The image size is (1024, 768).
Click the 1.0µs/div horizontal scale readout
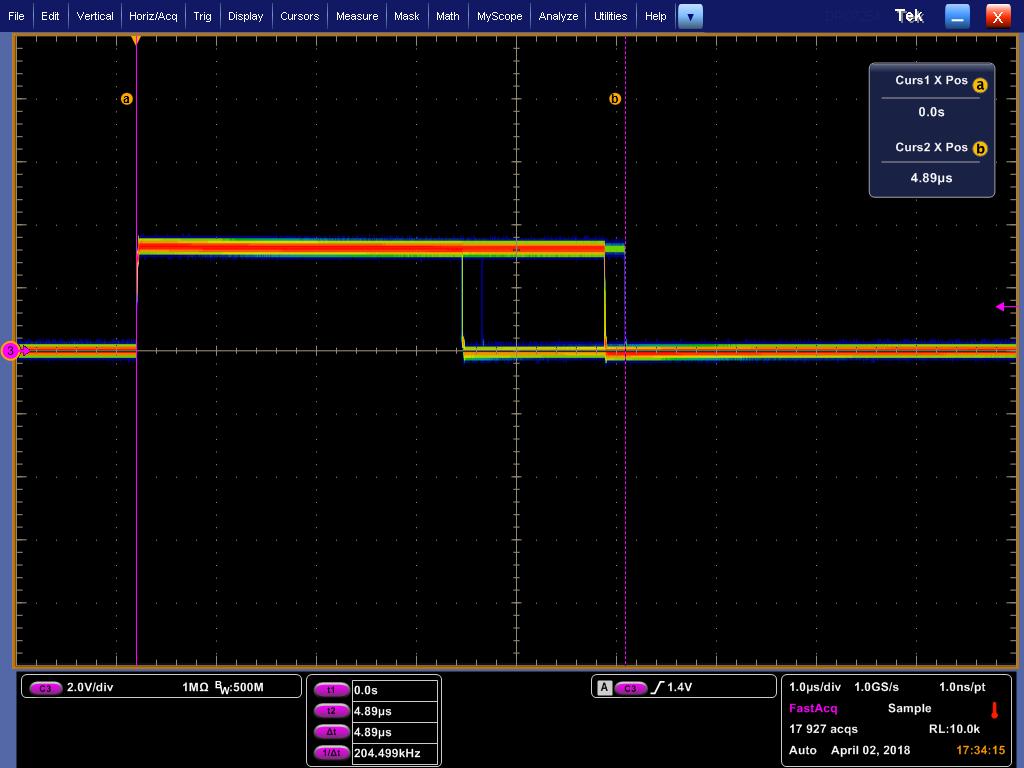click(x=814, y=687)
